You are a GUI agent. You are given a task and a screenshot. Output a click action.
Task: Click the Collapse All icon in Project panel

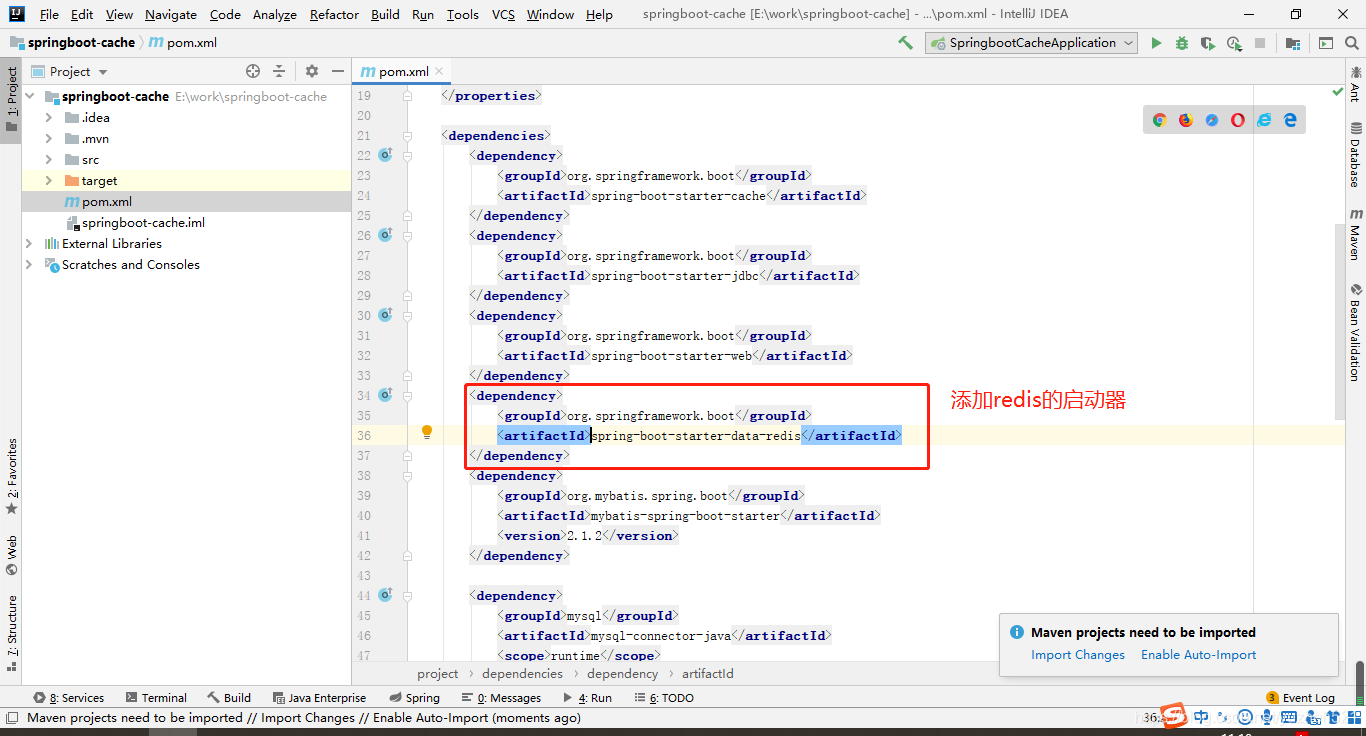pos(279,71)
